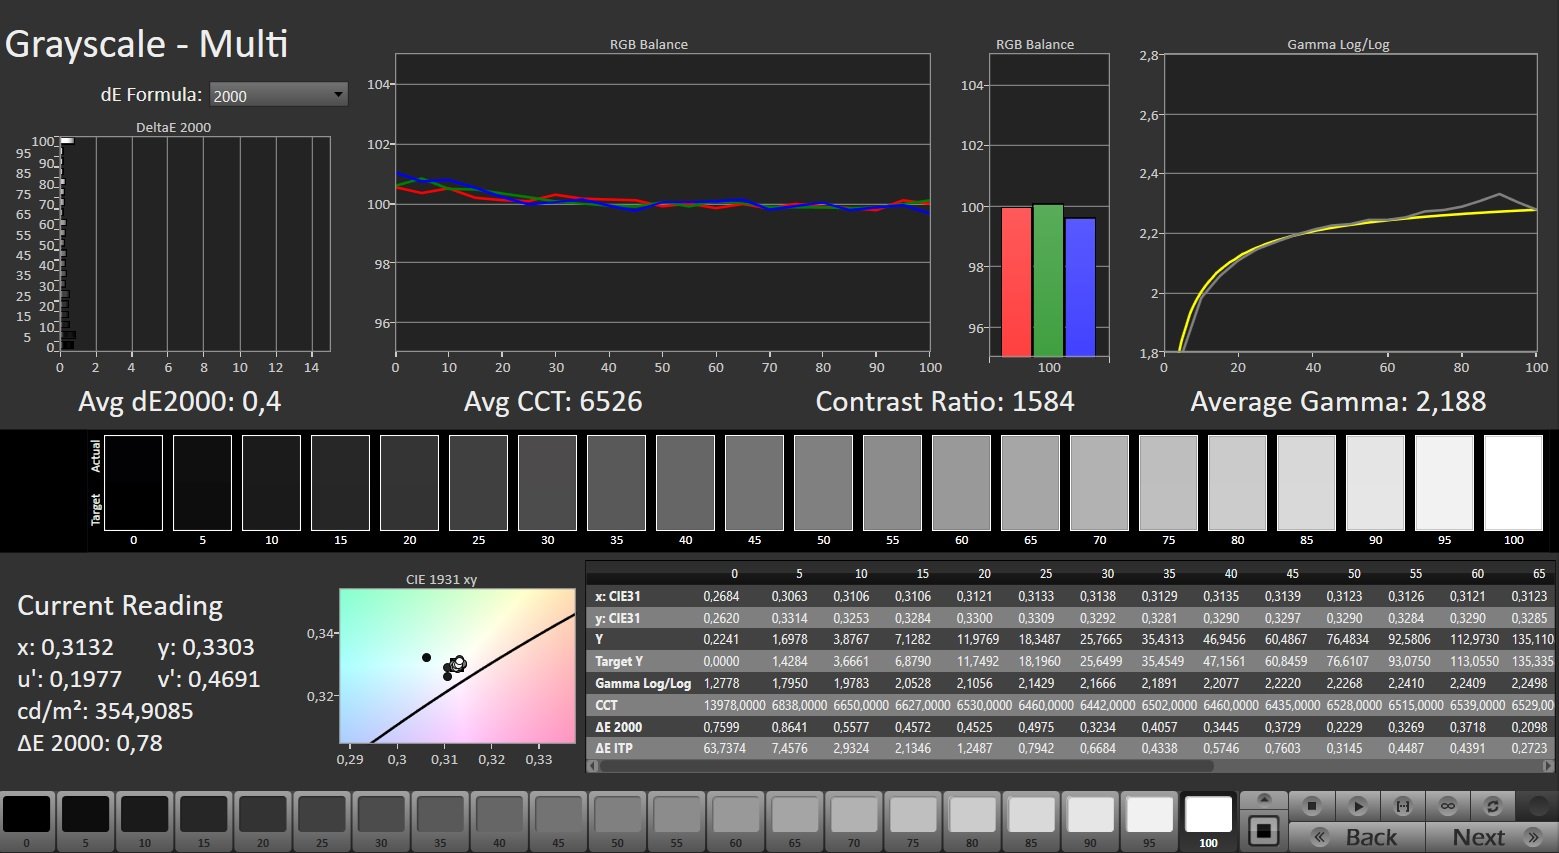The image size is (1559, 853).
Task: Select the 0 black level swatch
Action: coord(27,821)
